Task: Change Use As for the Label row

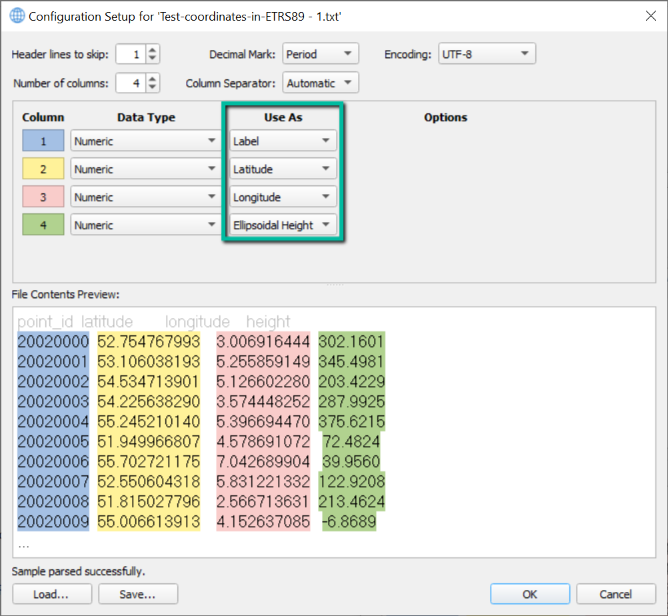Action: pos(282,141)
